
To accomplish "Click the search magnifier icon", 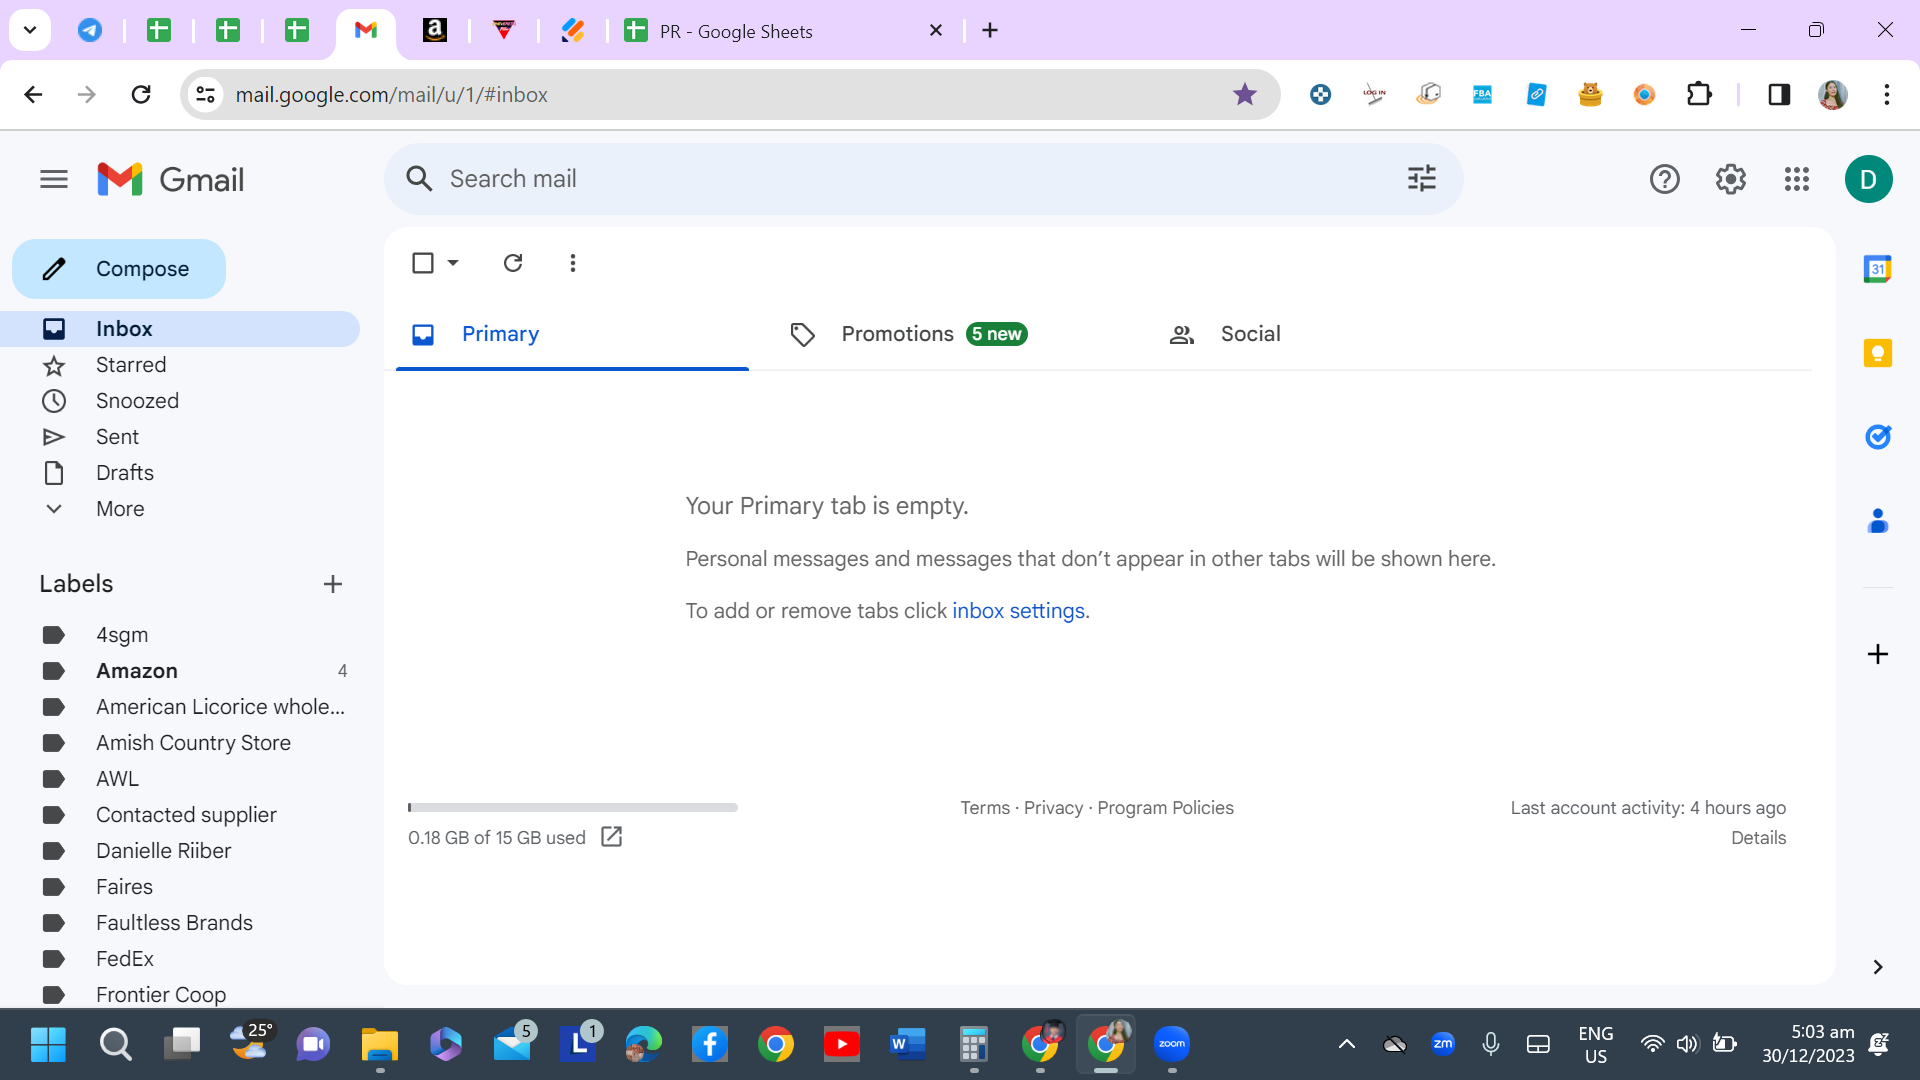I will (419, 179).
